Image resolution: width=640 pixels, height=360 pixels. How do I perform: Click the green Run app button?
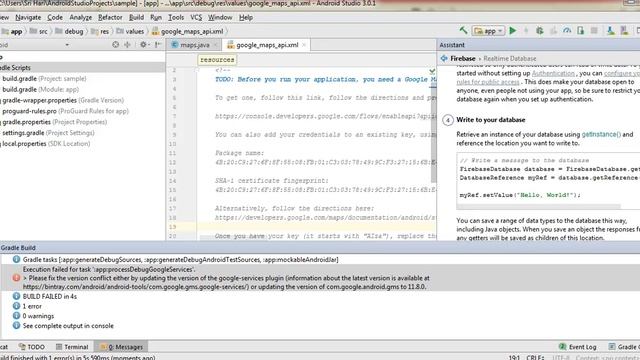tap(513, 31)
